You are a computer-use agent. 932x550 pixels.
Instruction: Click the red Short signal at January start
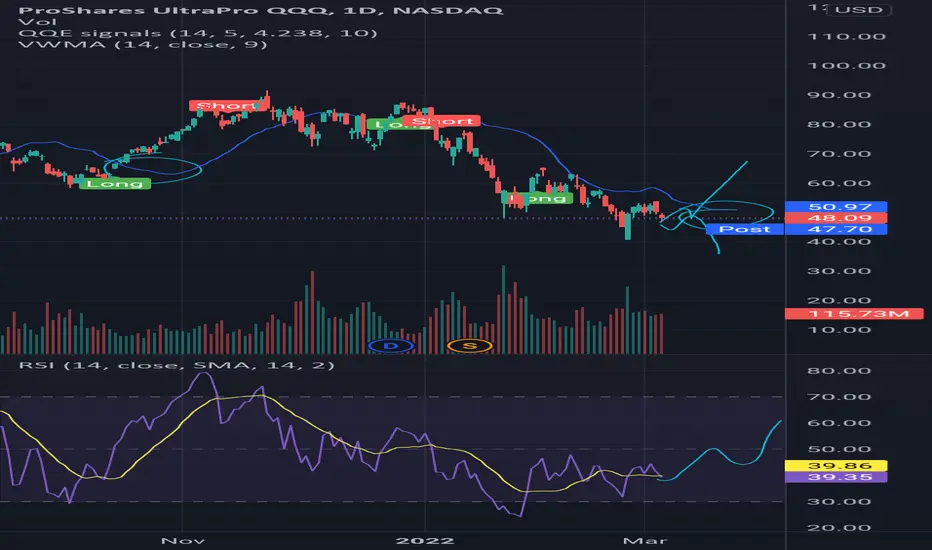442,121
